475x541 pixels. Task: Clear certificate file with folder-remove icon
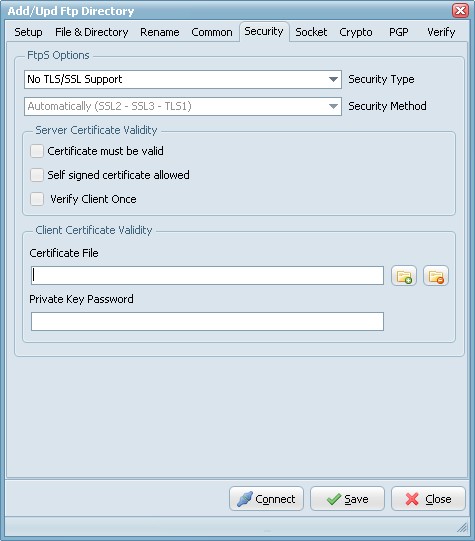point(436,276)
